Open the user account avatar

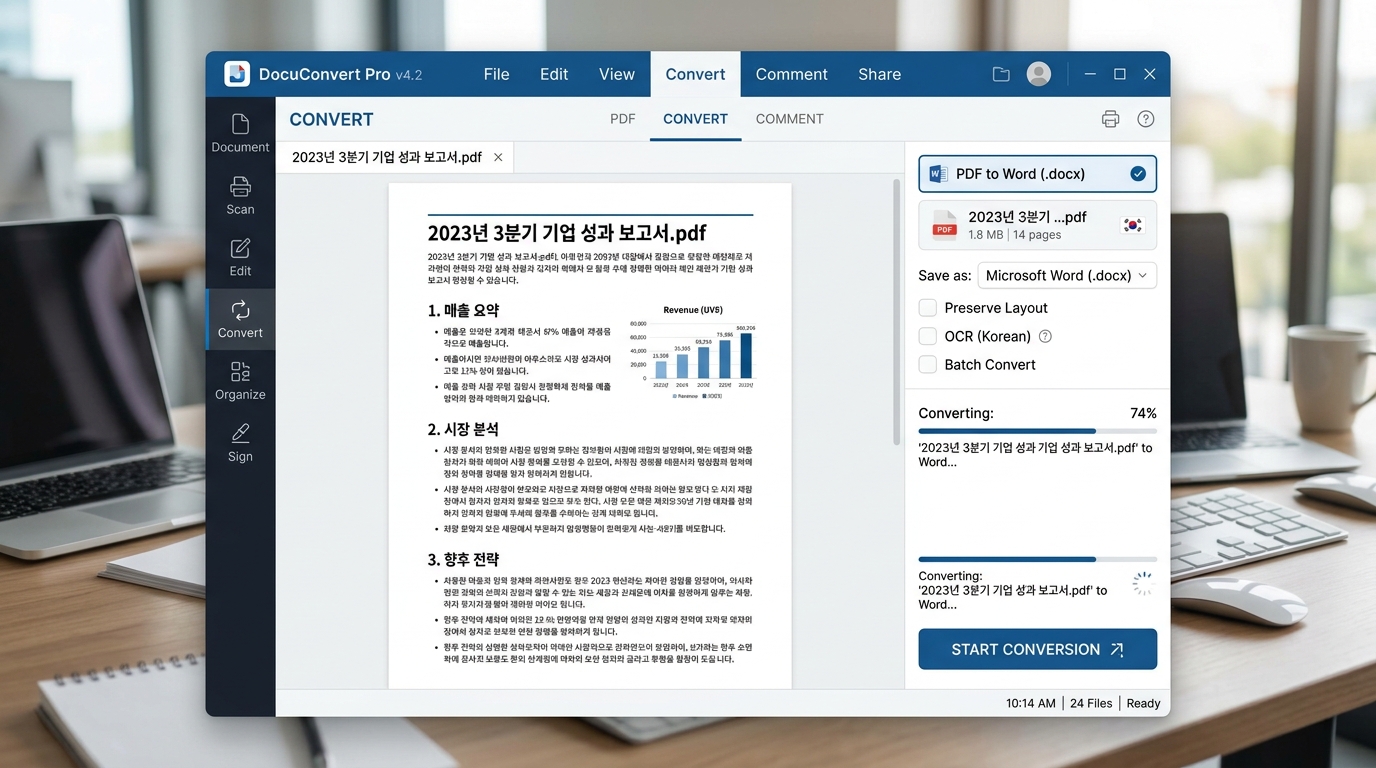click(x=1039, y=74)
